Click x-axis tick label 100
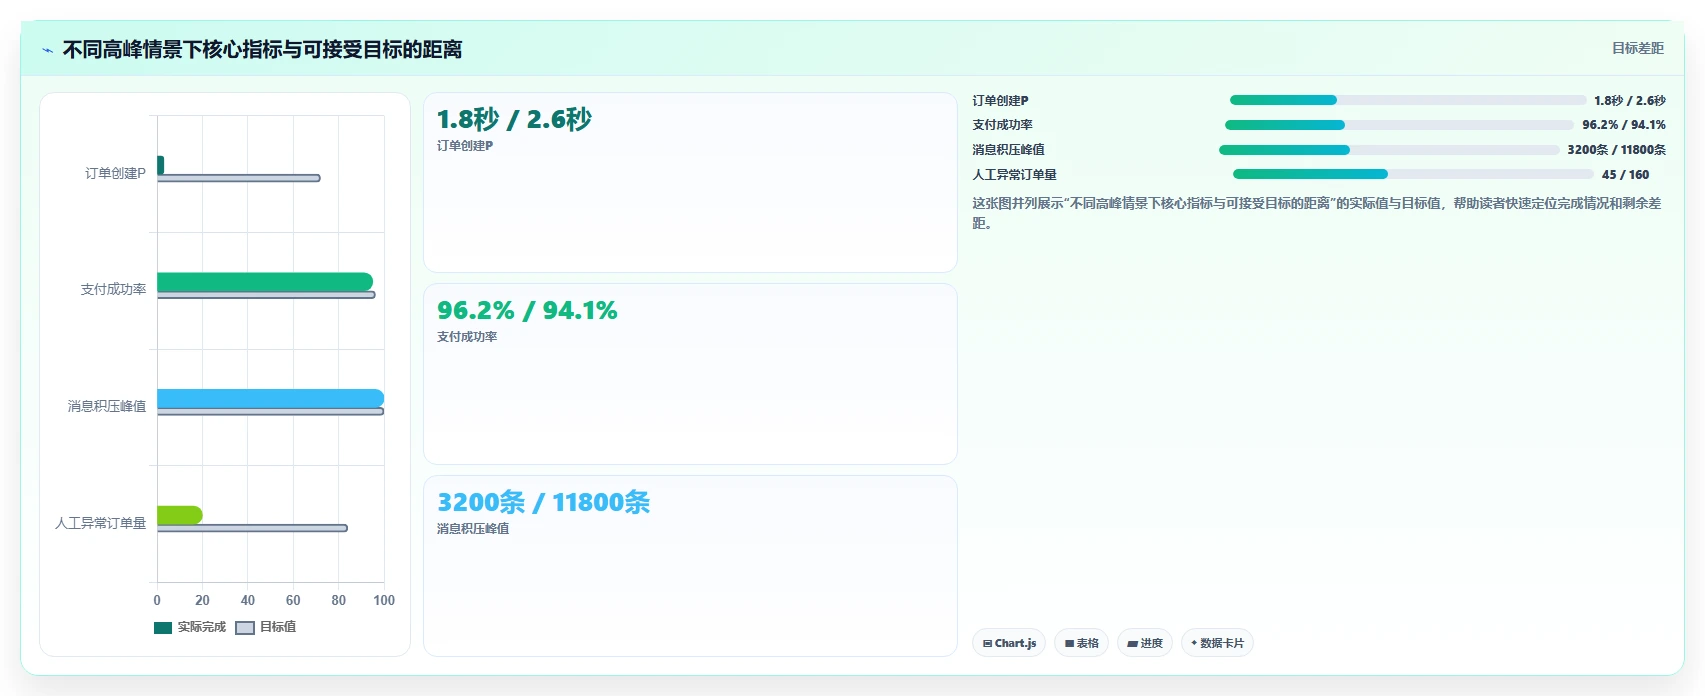This screenshot has width=1705, height=696. (x=384, y=600)
